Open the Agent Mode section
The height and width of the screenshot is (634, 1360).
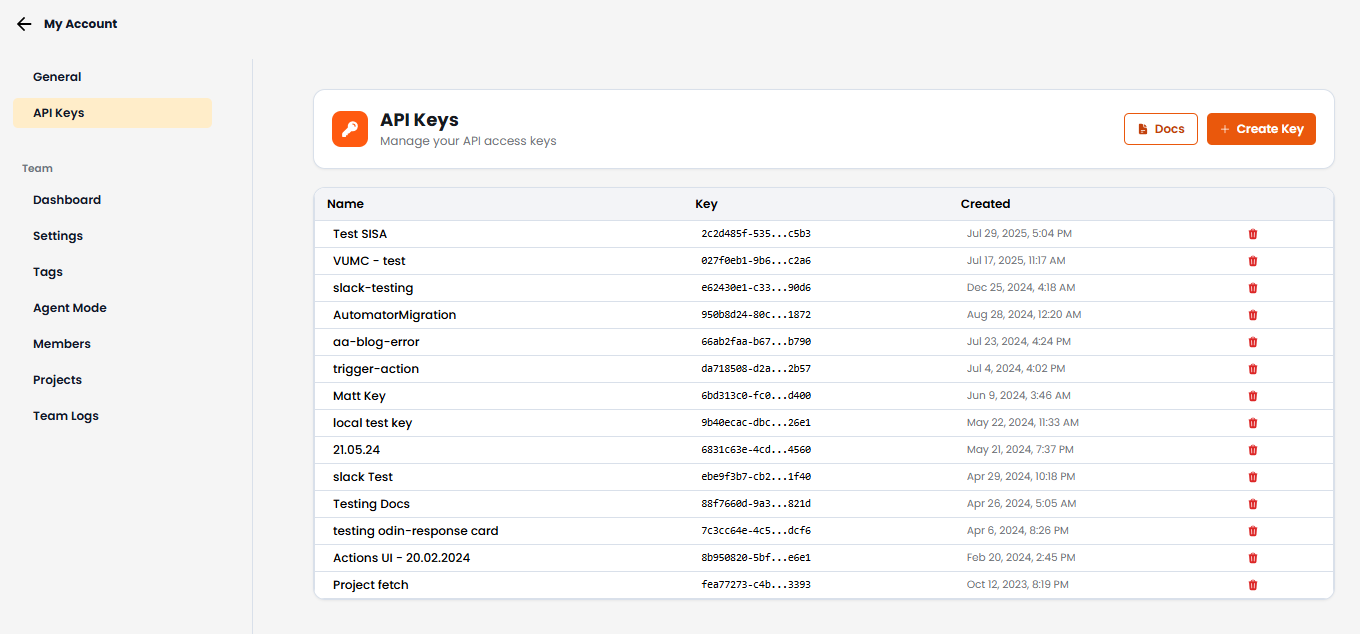coord(69,307)
